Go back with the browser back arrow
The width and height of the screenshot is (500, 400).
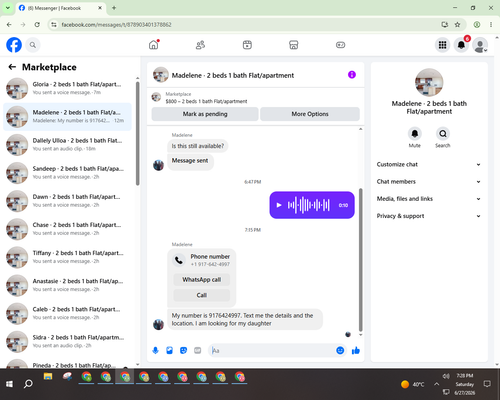tap(9, 24)
